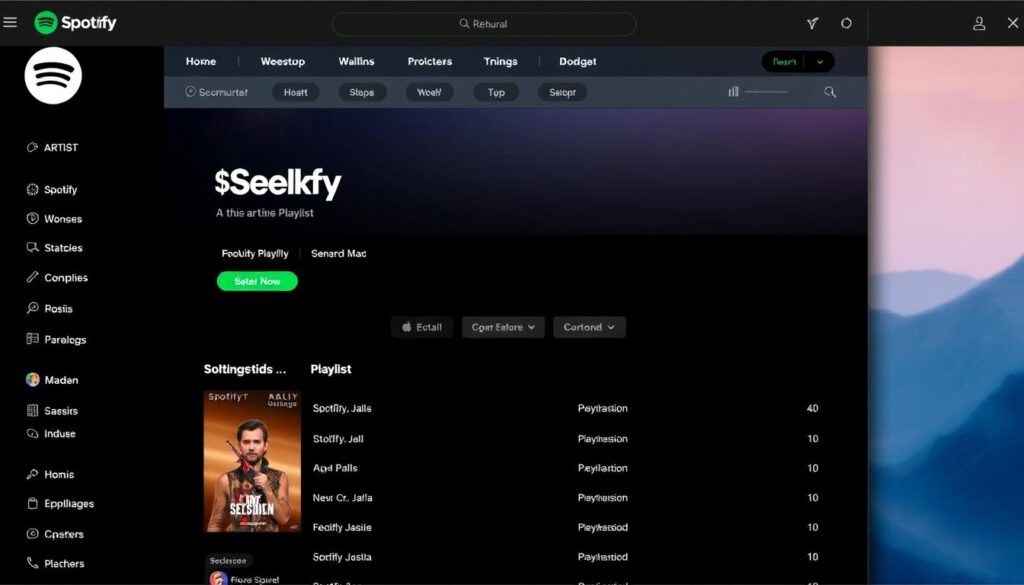Open the playlist album cover thumbnail
The height and width of the screenshot is (585, 1024).
click(252, 461)
